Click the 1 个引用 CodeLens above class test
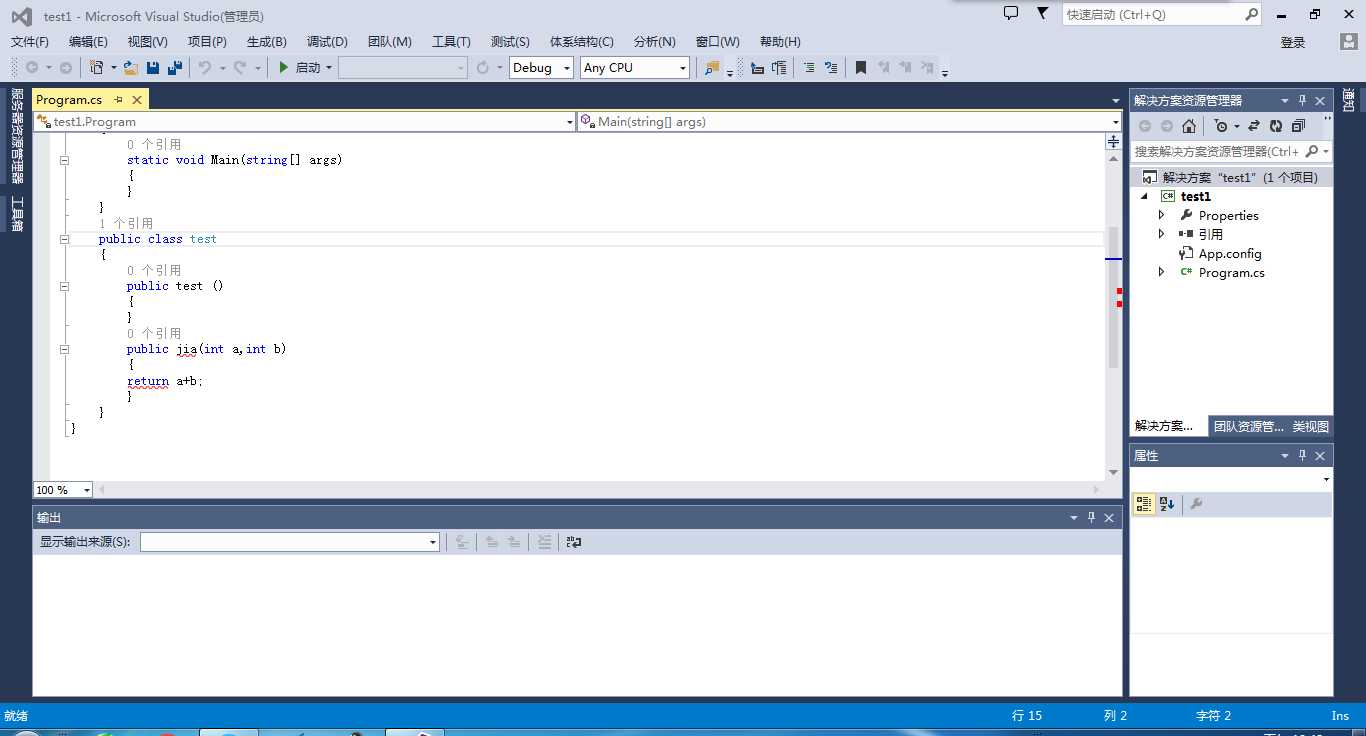 [126, 223]
